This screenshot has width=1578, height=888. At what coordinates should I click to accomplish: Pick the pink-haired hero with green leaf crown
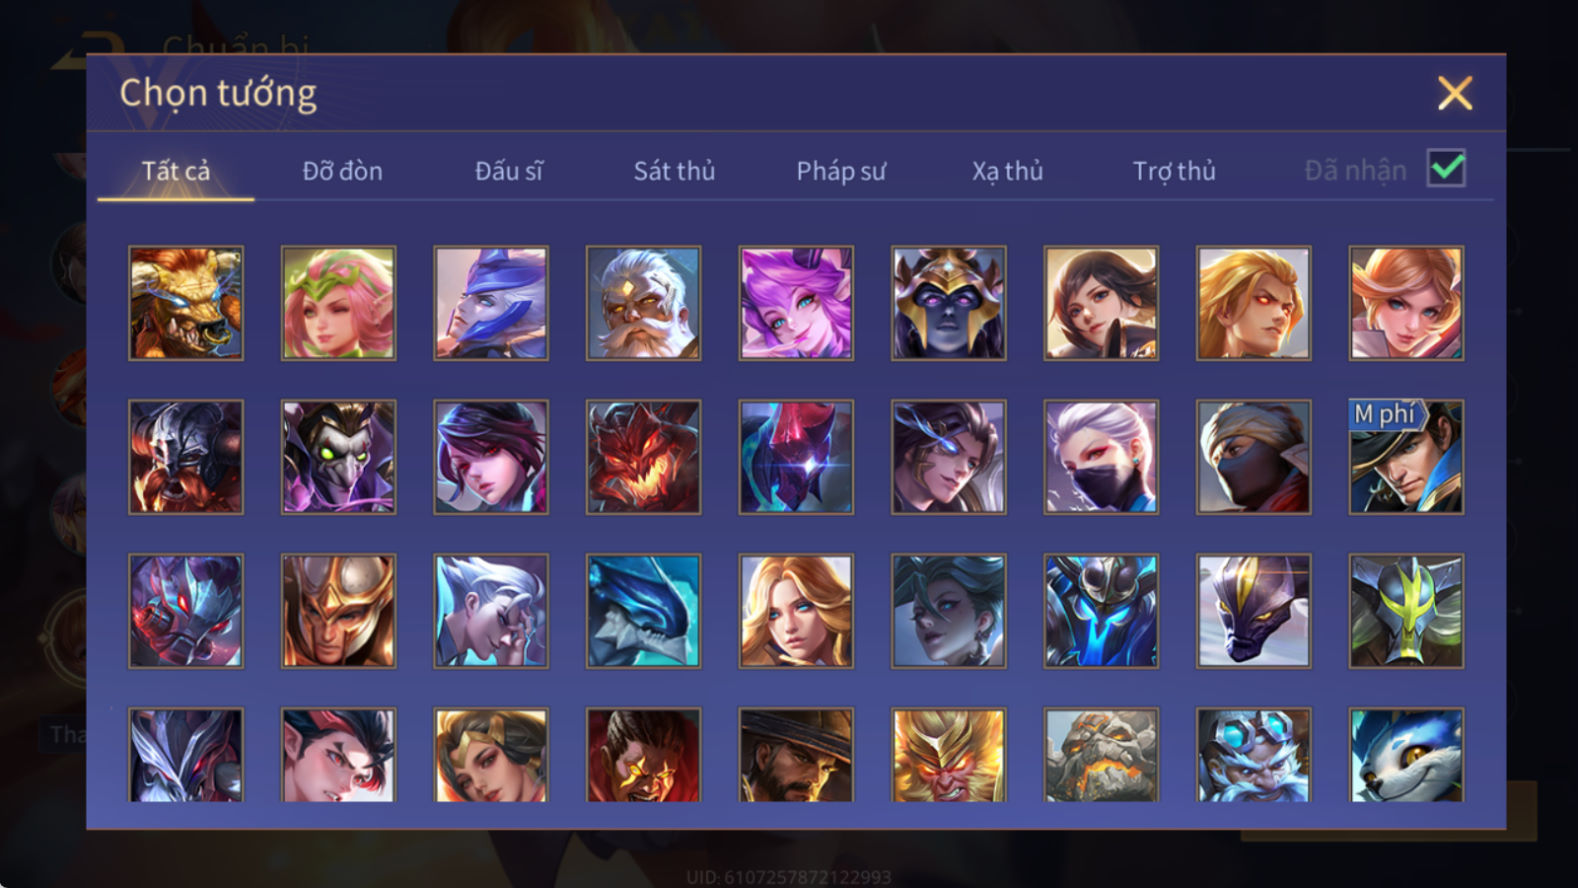338,303
